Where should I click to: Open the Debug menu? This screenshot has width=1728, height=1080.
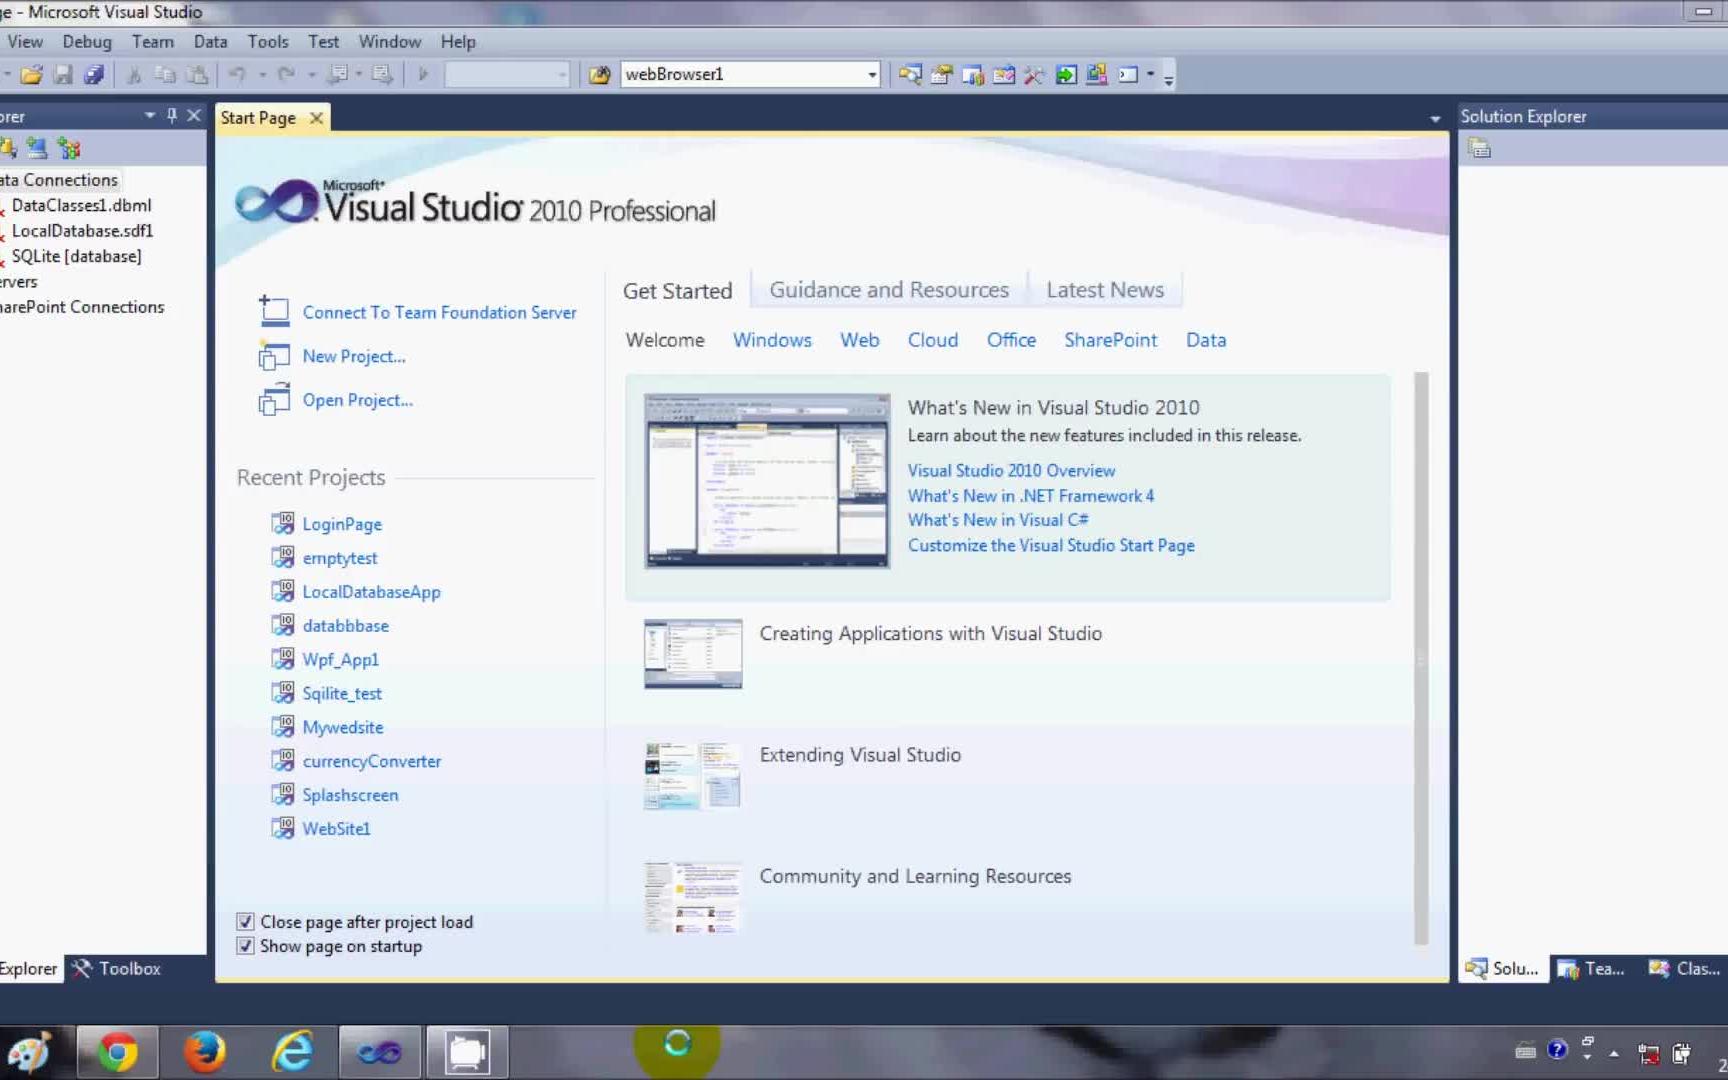(x=87, y=41)
